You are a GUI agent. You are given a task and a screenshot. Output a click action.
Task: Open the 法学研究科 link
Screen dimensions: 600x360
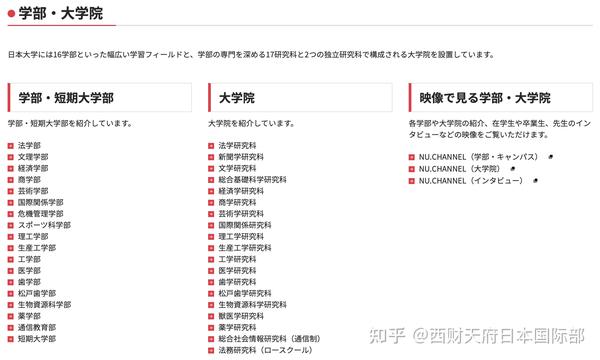click(x=237, y=145)
